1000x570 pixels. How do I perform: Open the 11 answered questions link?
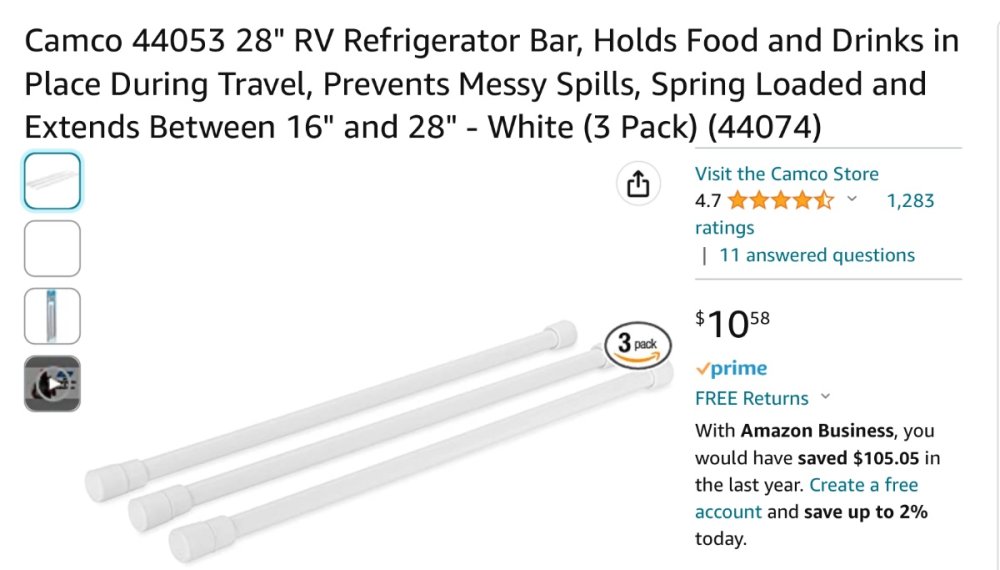(816, 255)
